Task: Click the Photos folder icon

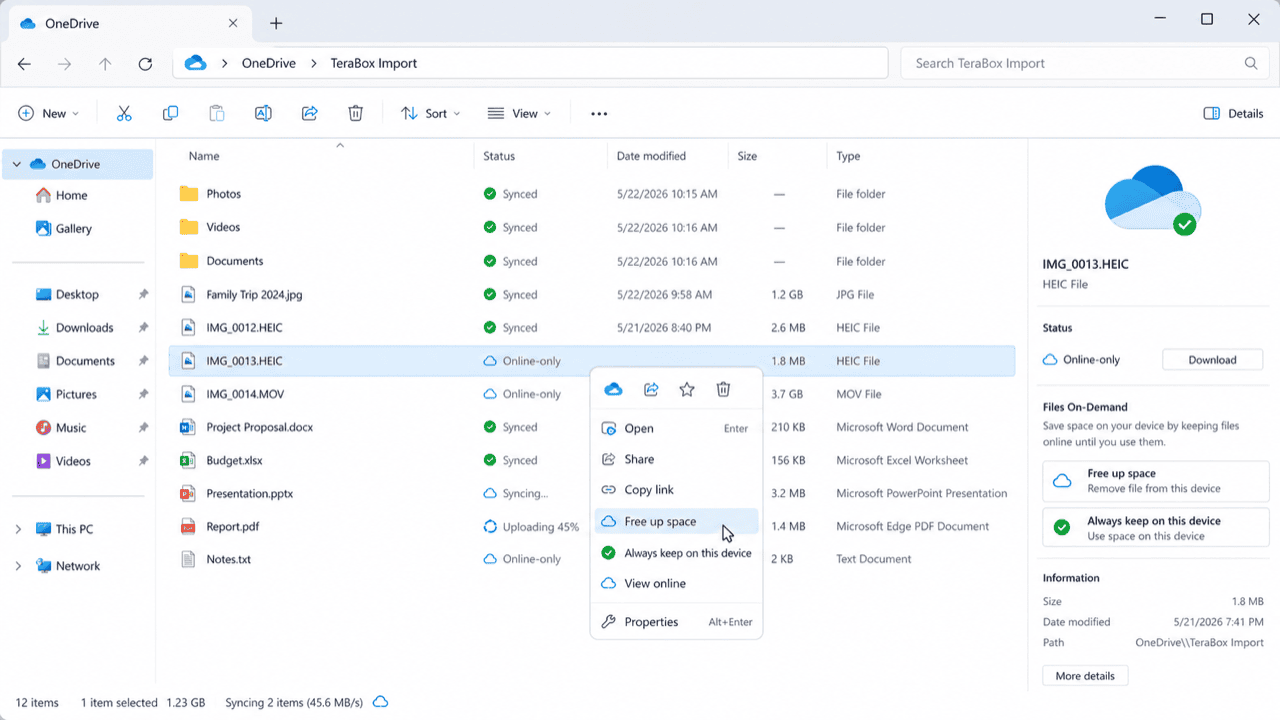Action: coord(188,194)
